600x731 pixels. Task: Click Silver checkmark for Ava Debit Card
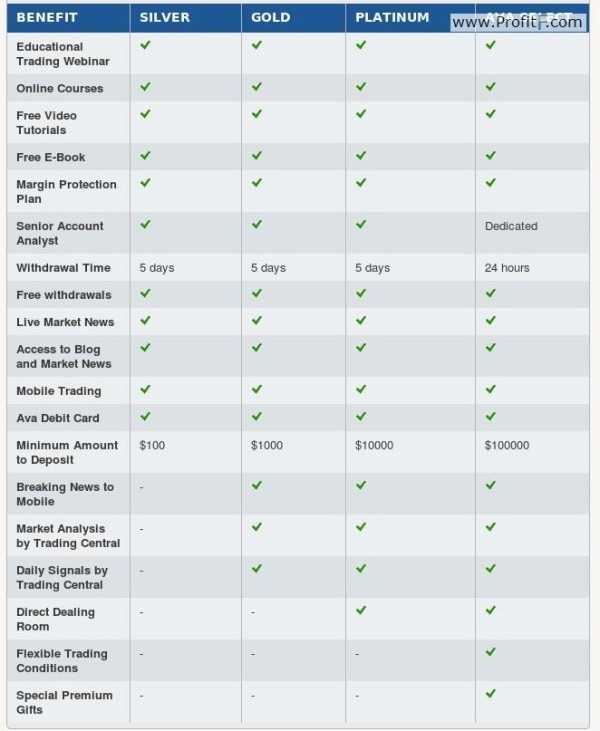(x=145, y=416)
